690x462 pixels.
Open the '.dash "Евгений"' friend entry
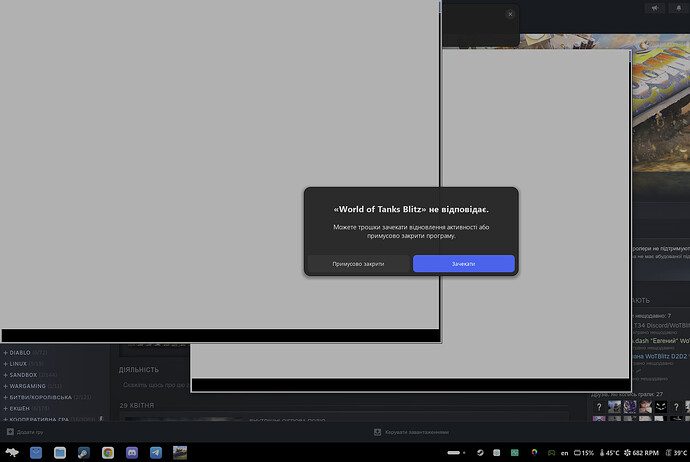pos(661,341)
